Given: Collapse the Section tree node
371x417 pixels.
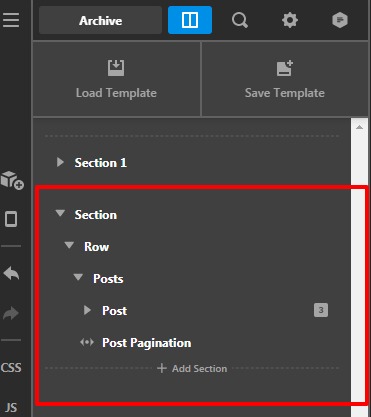Looking at the screenshot, I should pyautogui.click(x=60, y=213).
